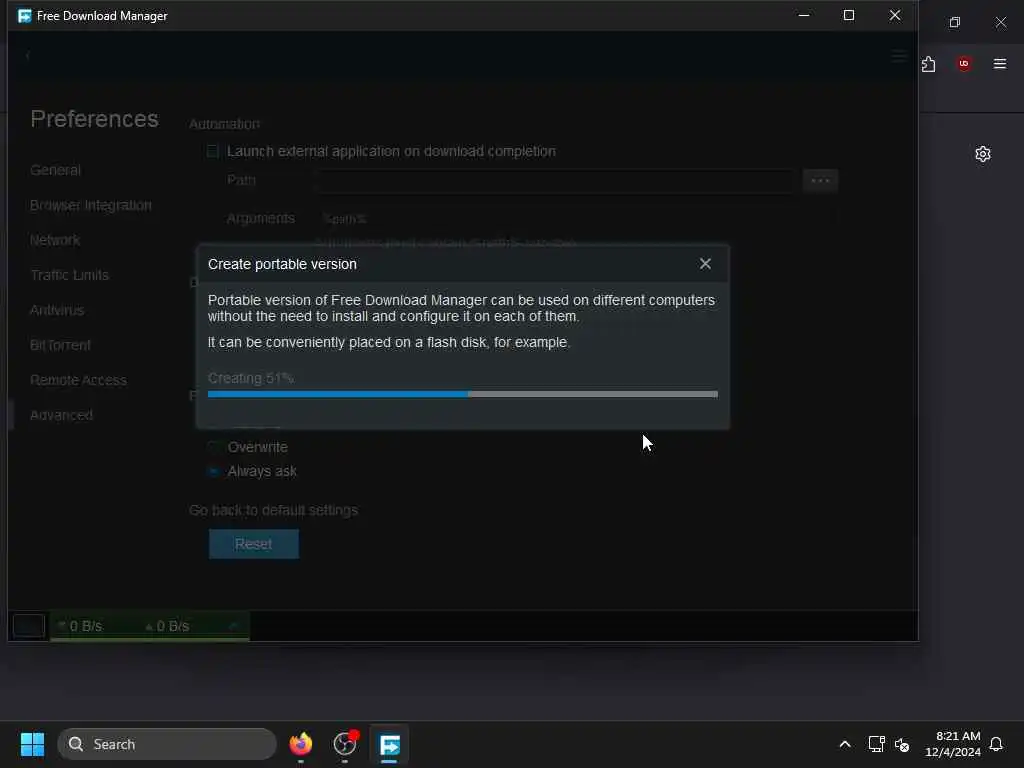Select Advanced preferences section
This screenshot has width=1024, height=768.
[x=61, y=415]
